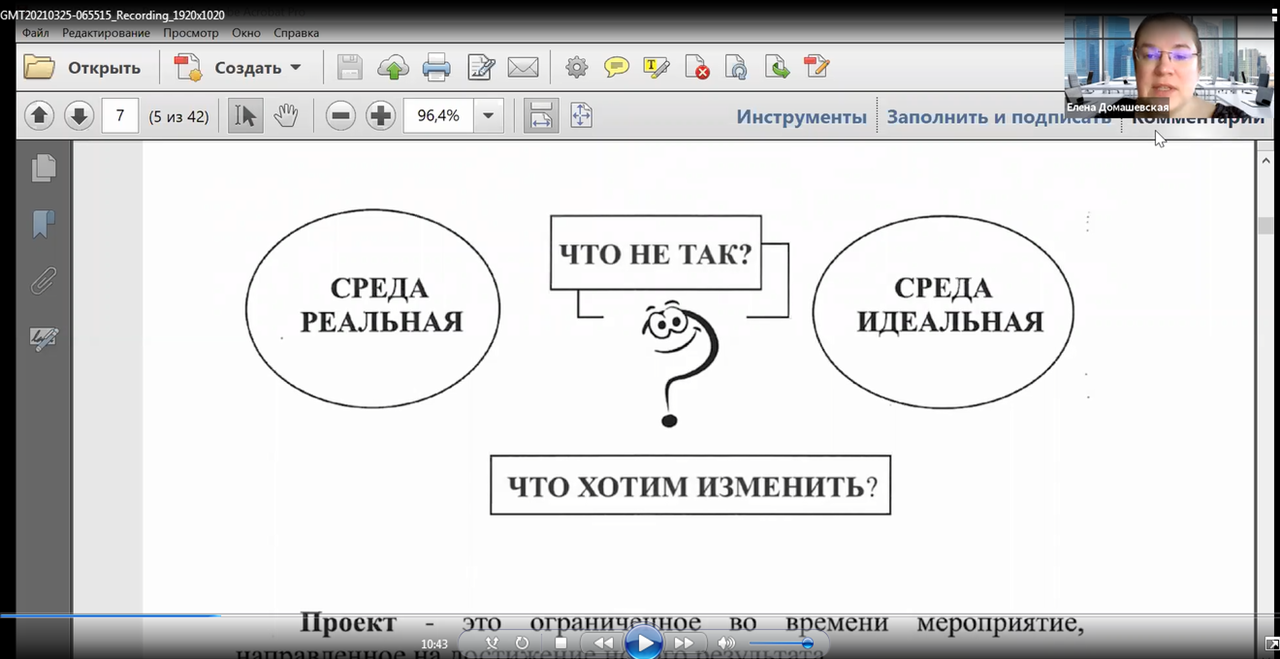
Task: Click the Save floppy disk icon
Action: pos(350,68)
